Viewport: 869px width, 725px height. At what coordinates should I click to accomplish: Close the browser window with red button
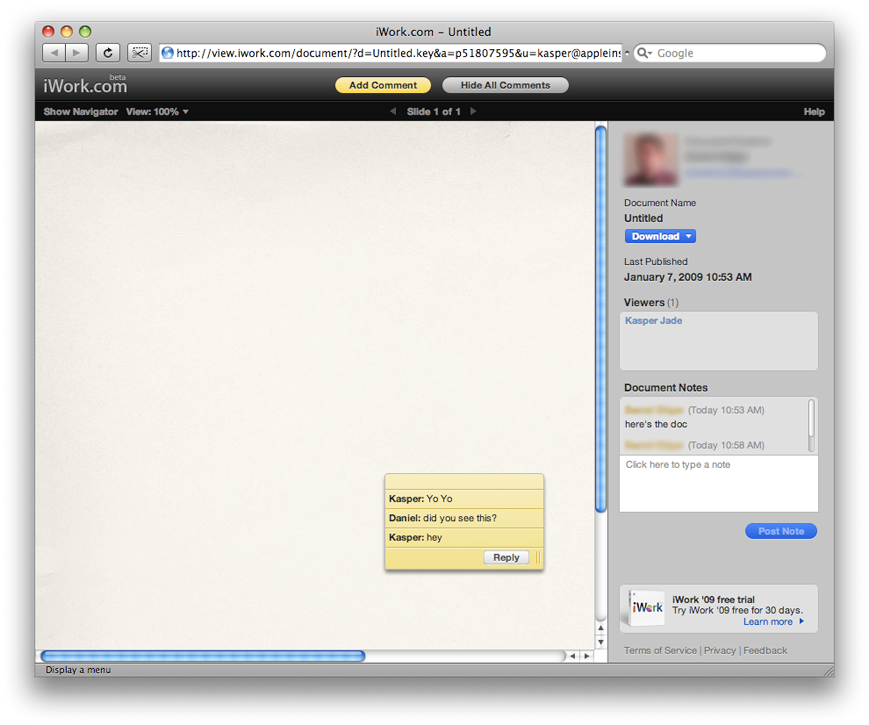(x=49, y=32)
